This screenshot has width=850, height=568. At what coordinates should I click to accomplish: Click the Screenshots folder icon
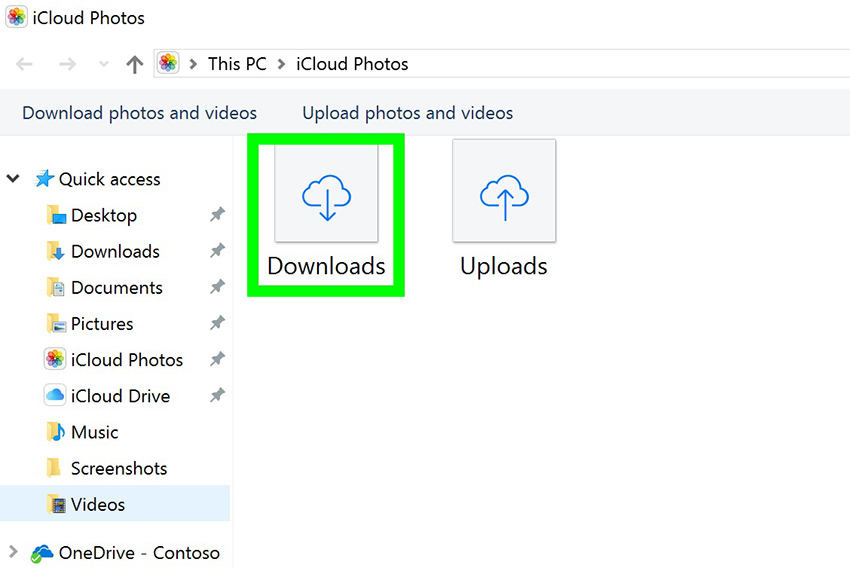pyautogui.click(x=54, y=467)
